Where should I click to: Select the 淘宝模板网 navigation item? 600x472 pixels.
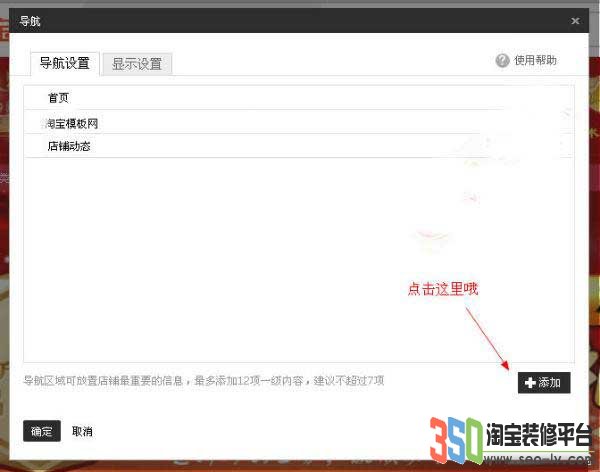coord(72,123)
